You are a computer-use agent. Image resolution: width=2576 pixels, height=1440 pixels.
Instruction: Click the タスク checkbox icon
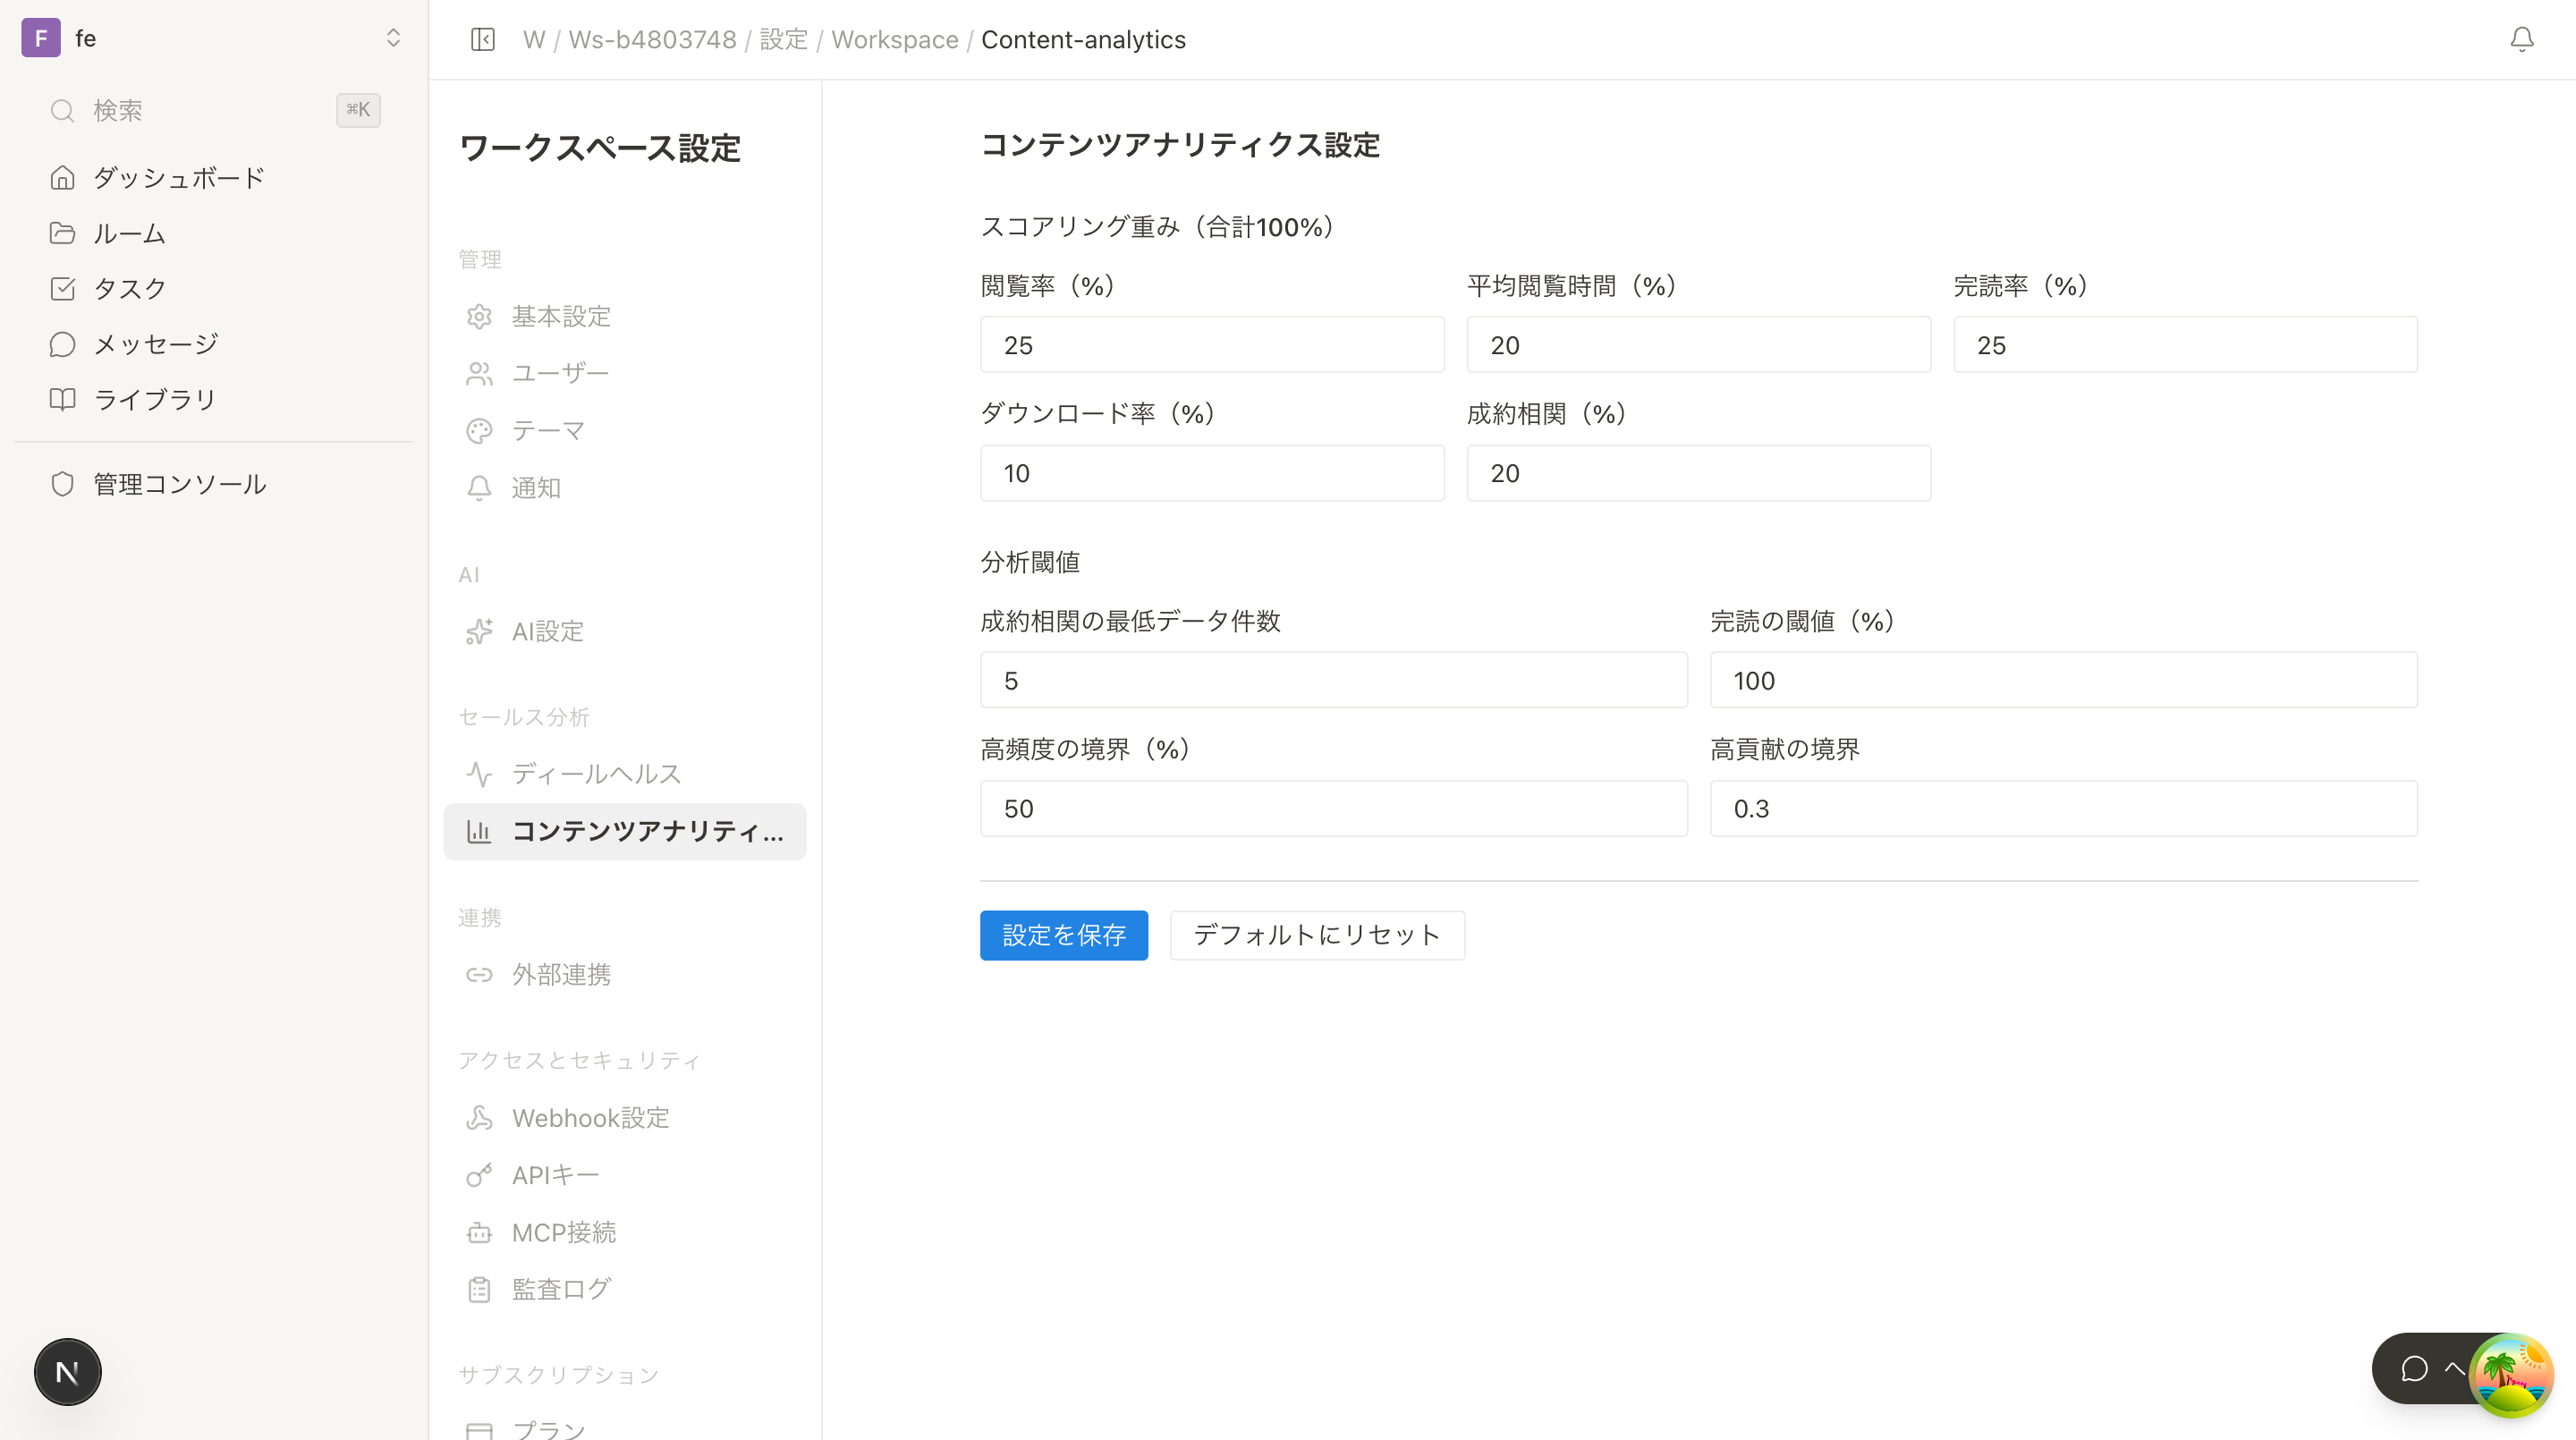(x=62, y=288)
